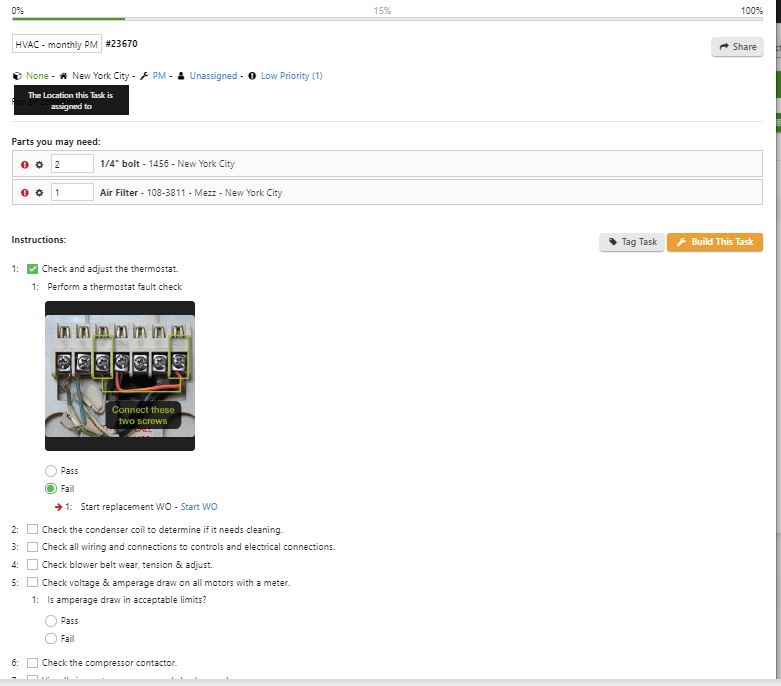The image size is (781, 686).
Task: Click the Start WO link
Action: [199, 507]
